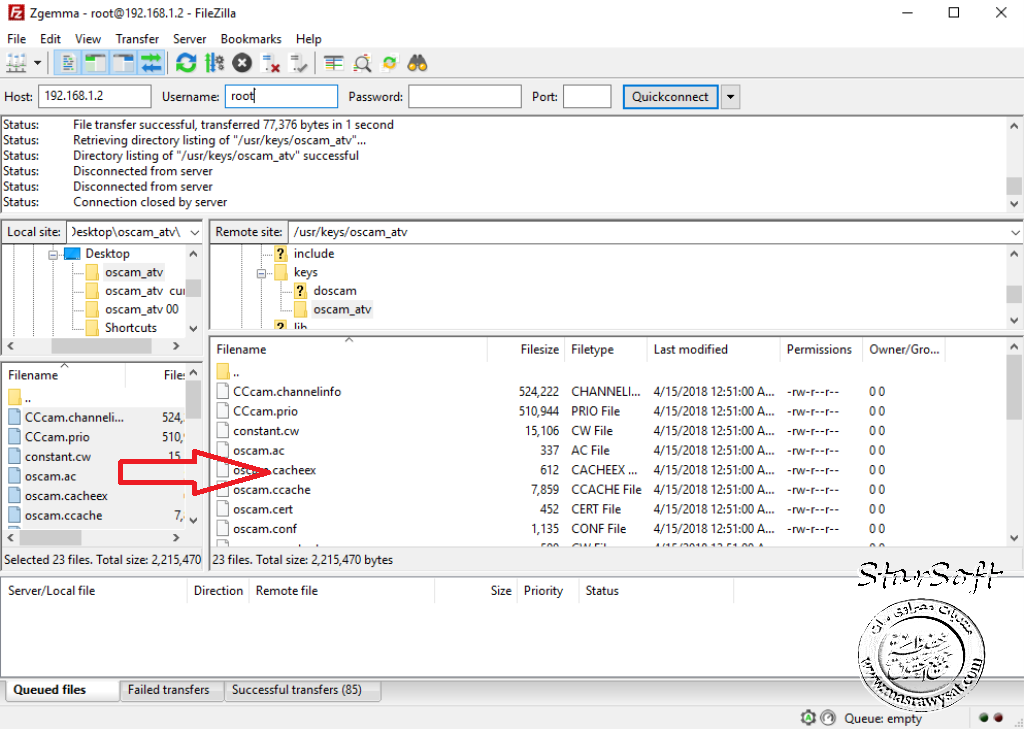Screen dimensions: 1024x729
Task: Click the process queue toolbar icon
Action: click(x=214, y=63)
